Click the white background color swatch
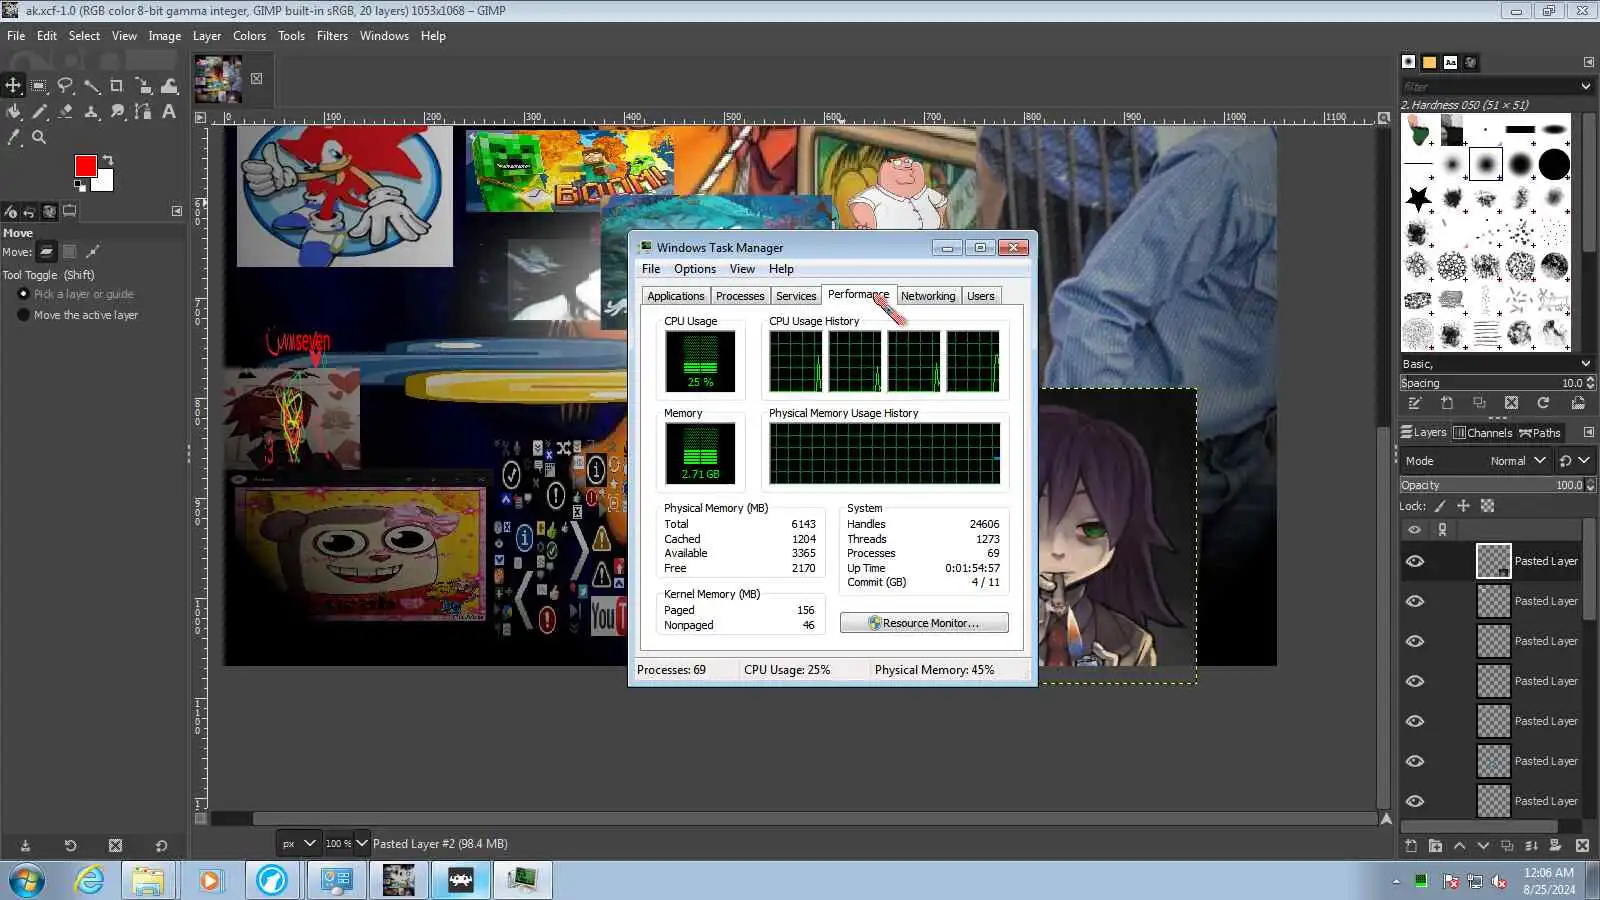 (x=104, y=182)
